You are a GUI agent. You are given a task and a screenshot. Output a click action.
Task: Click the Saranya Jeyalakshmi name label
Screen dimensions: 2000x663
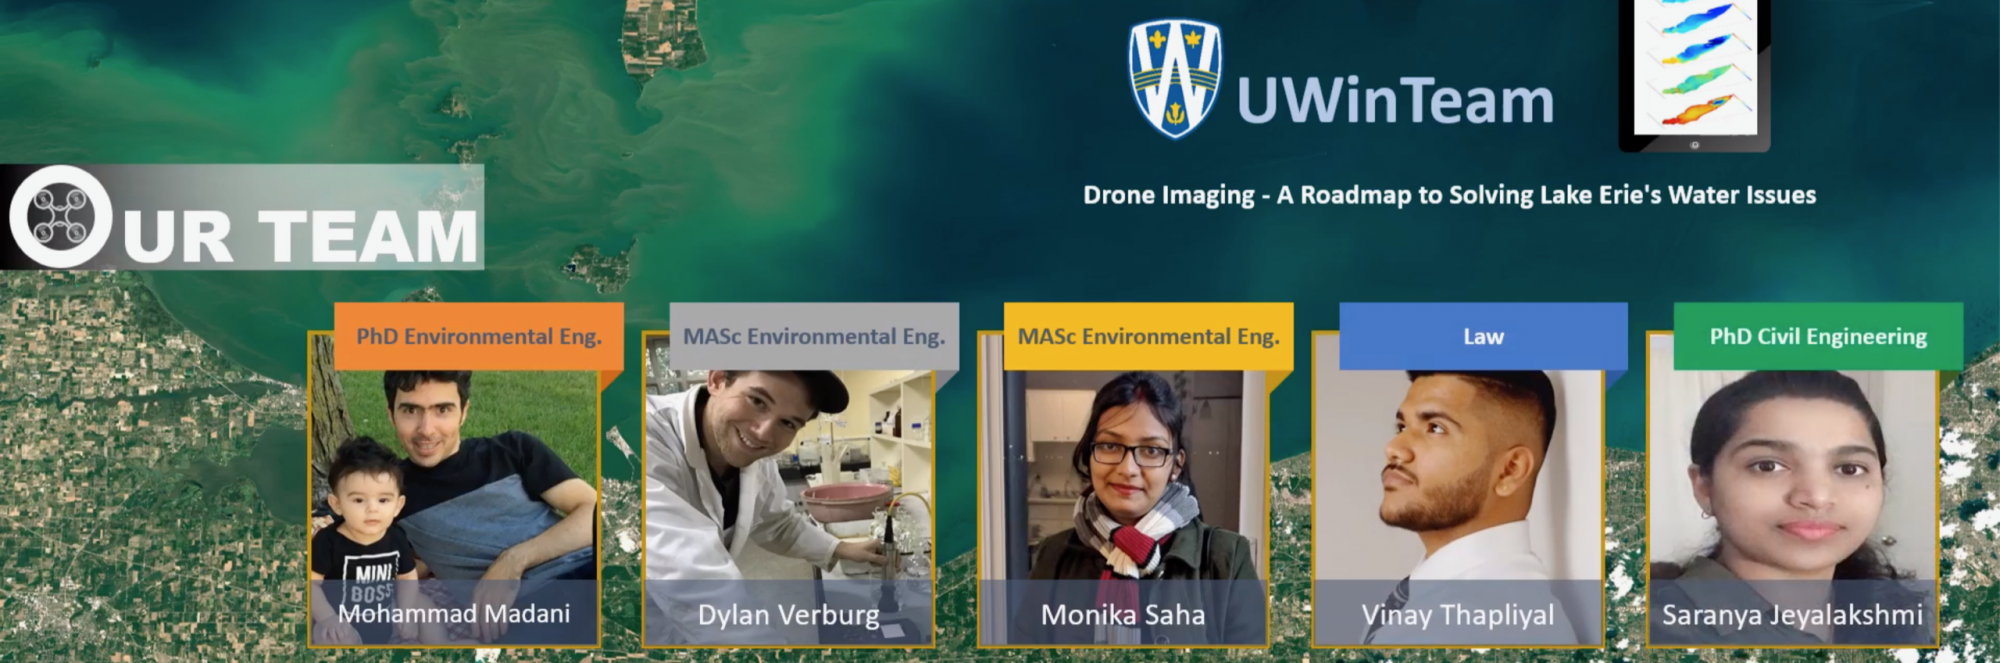point(1792,614)
